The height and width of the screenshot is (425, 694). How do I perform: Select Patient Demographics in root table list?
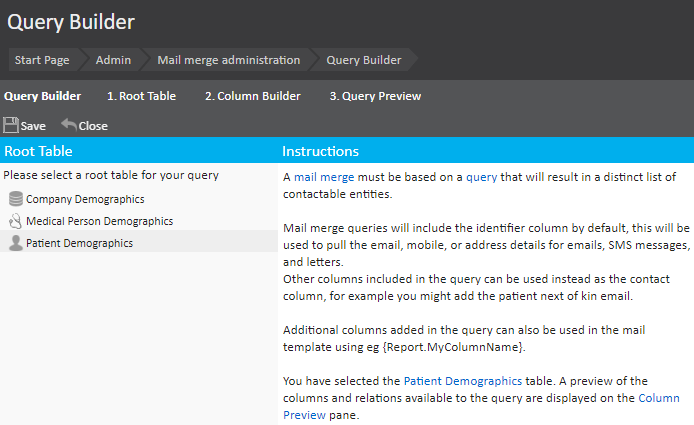click(79, 243)
